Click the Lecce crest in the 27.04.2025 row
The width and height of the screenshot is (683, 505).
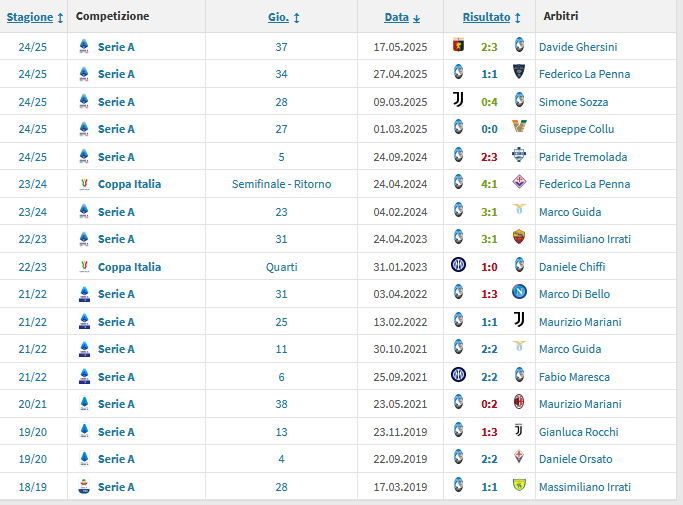[x=519, y=74]
